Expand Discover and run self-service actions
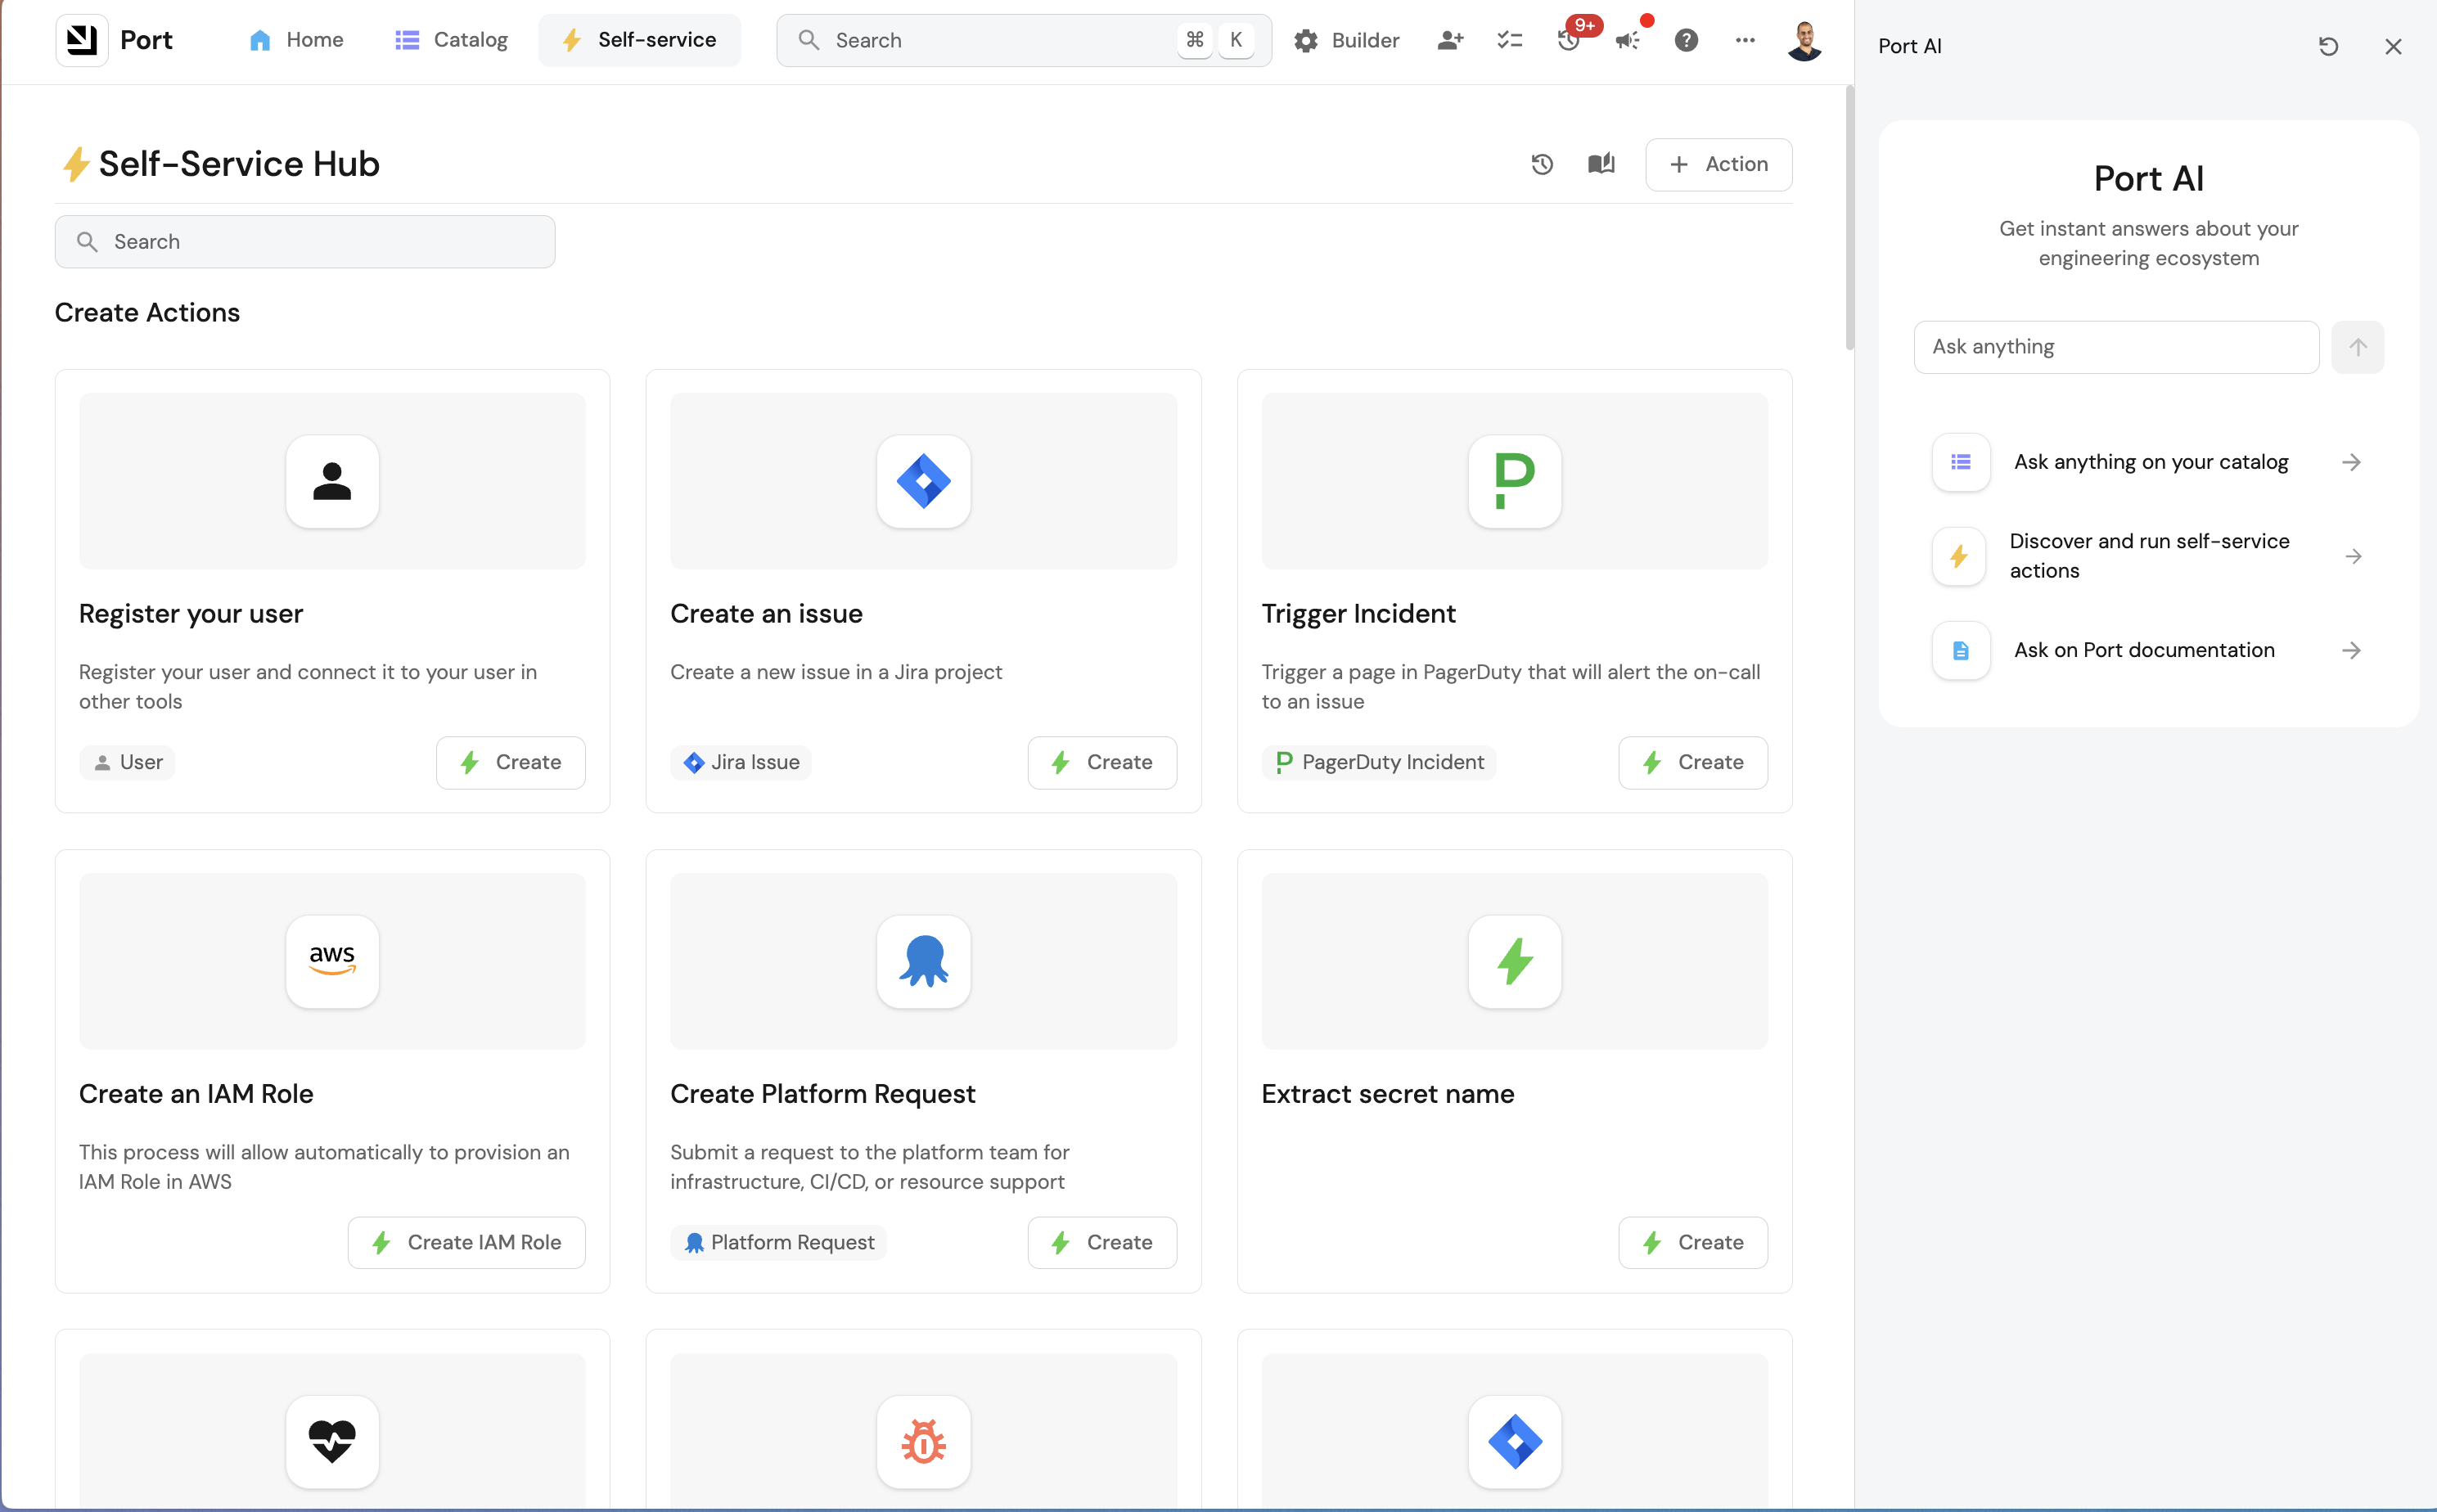Image resolution: width=2437 pixels, height=1512 pixels. 2148,556
